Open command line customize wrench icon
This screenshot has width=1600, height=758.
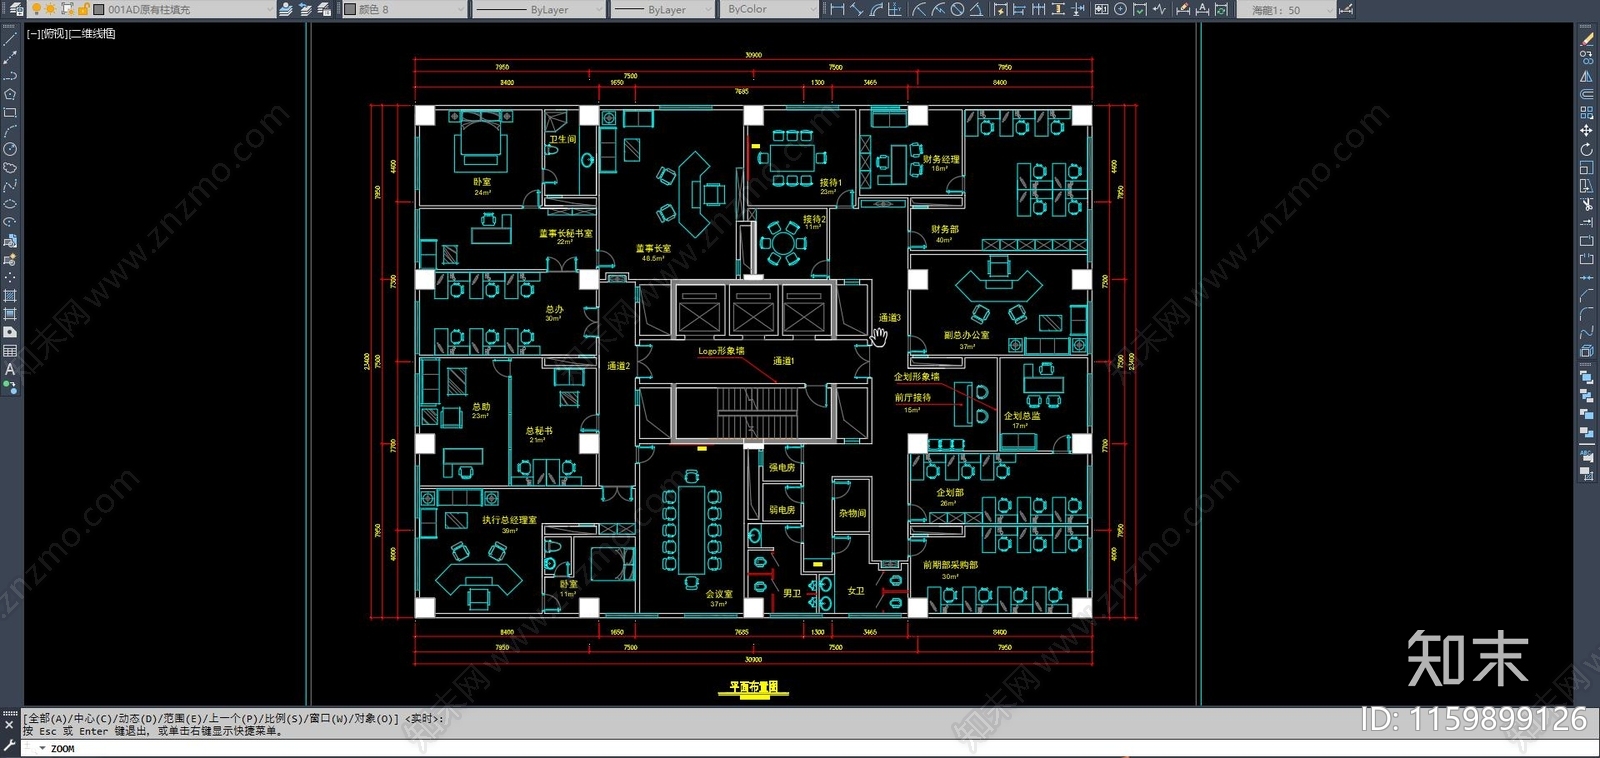[x=9, y=746]
